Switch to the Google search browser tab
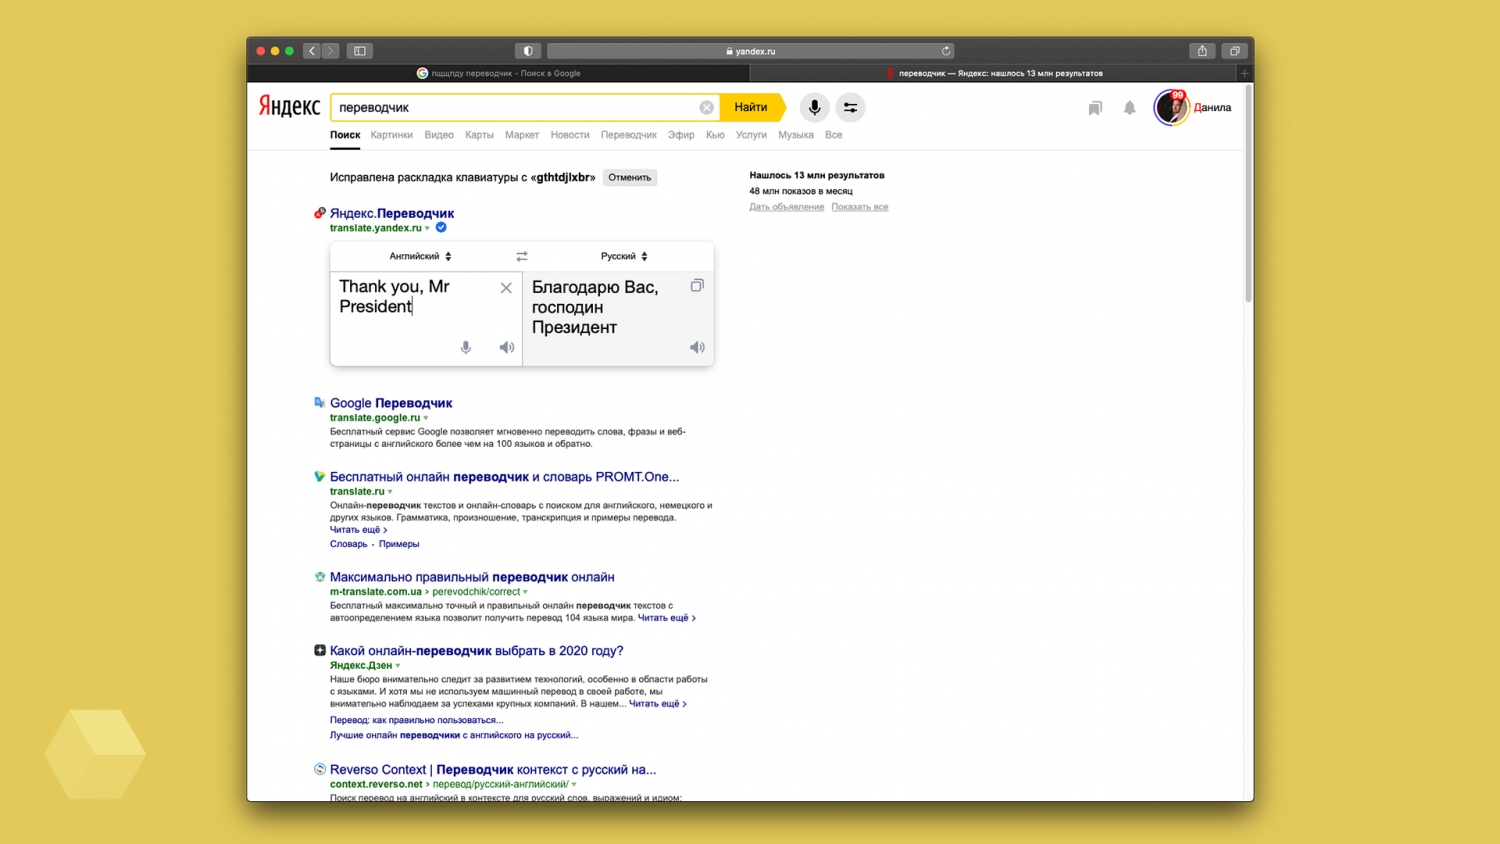This screenshot has width=1500, height=844. tap(498, 73)
